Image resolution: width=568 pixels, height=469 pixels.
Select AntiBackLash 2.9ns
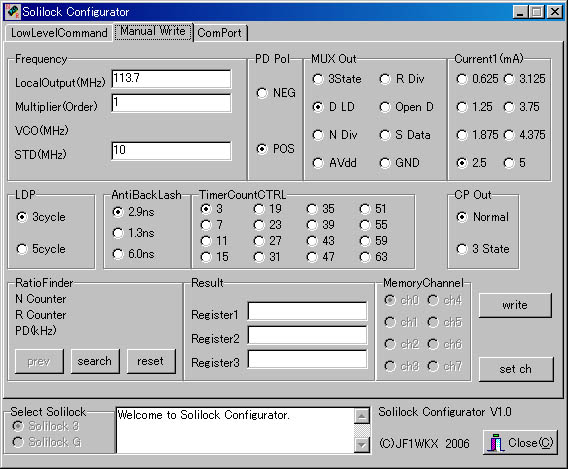pos(133,212)
